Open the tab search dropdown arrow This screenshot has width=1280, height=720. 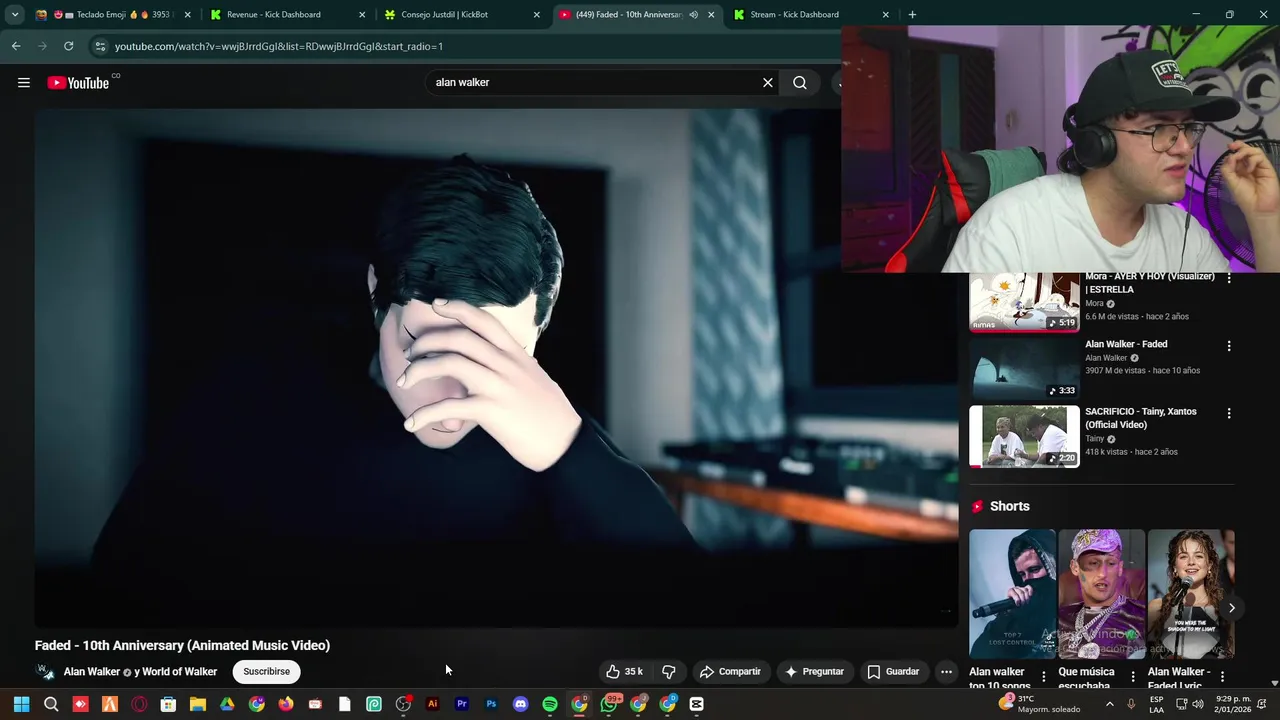[x=14, y=15]
